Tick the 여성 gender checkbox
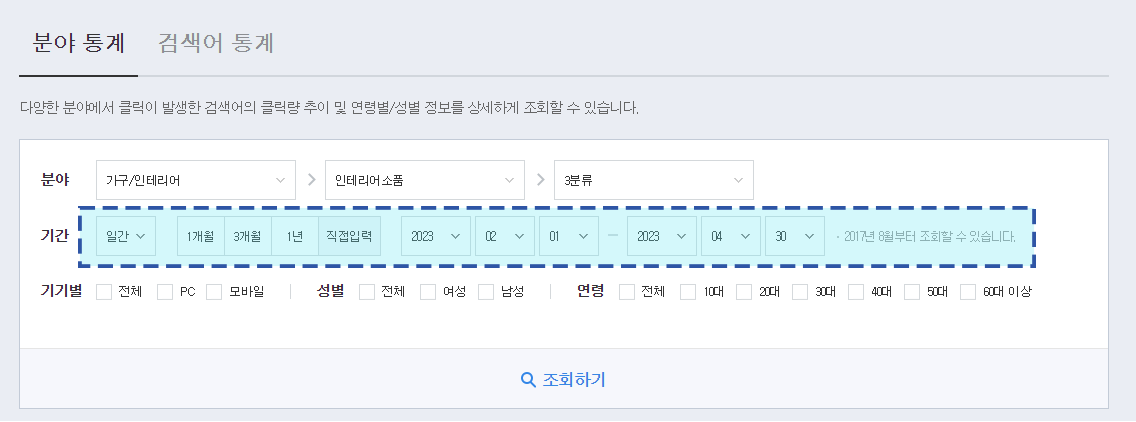Image resolution: width=1136 pixels, height=422 pixels. (x=428, y=292)
